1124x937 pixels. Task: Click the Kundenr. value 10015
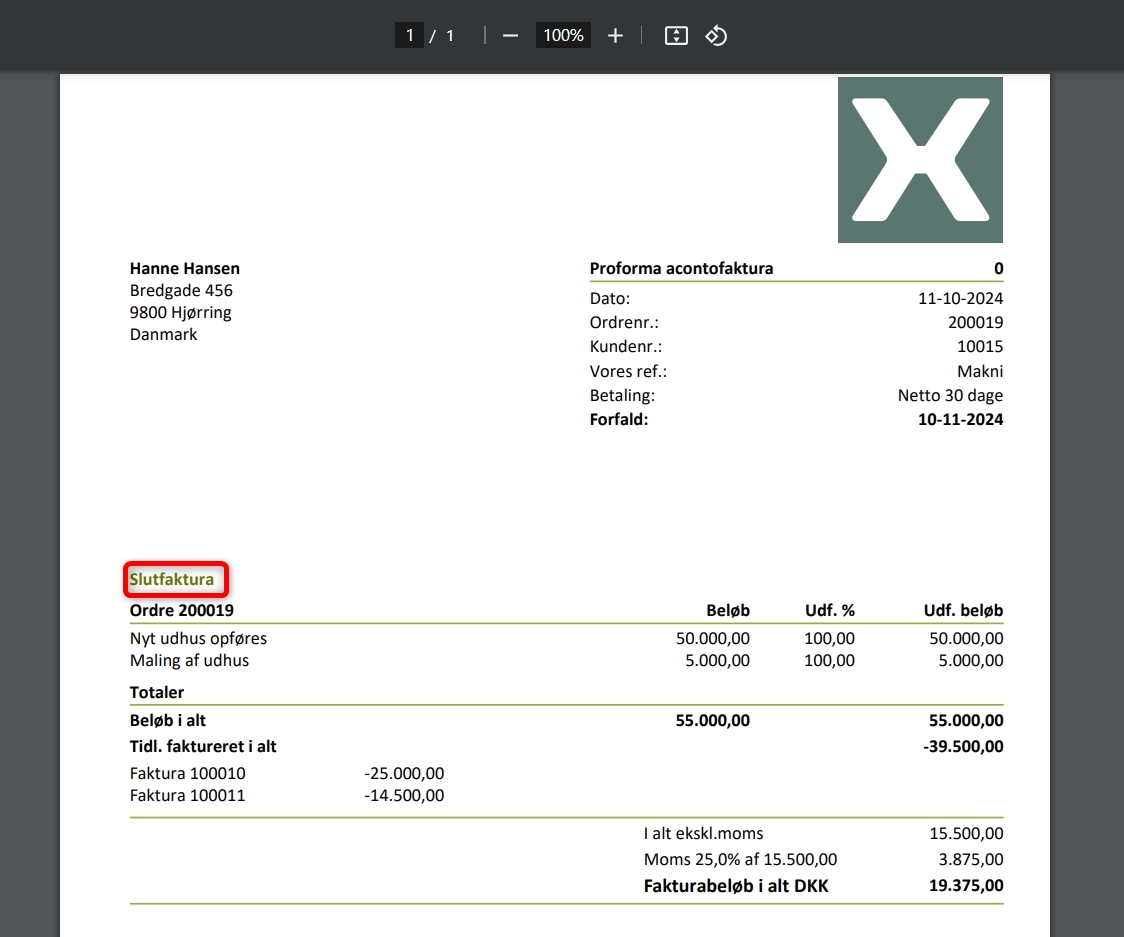pos(979,347)
